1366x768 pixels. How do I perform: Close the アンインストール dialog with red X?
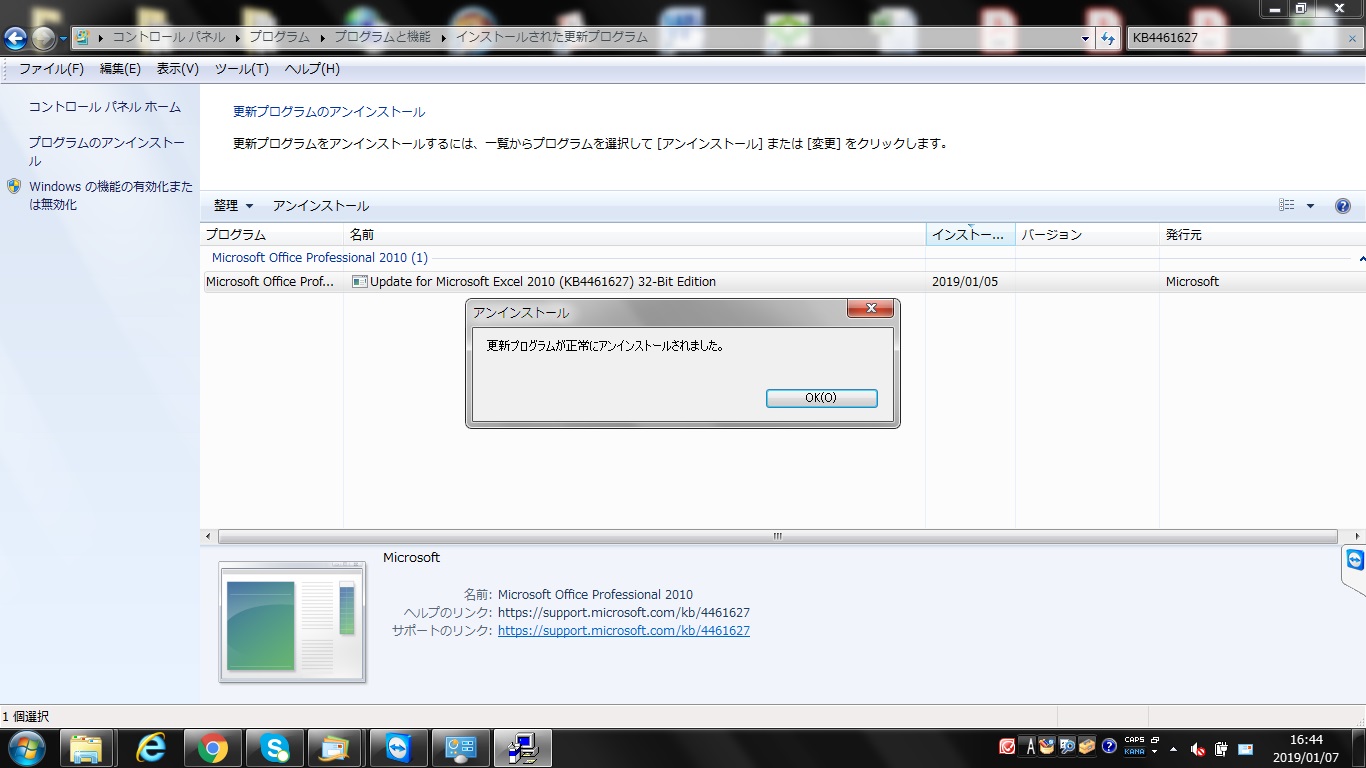[870, 308]
